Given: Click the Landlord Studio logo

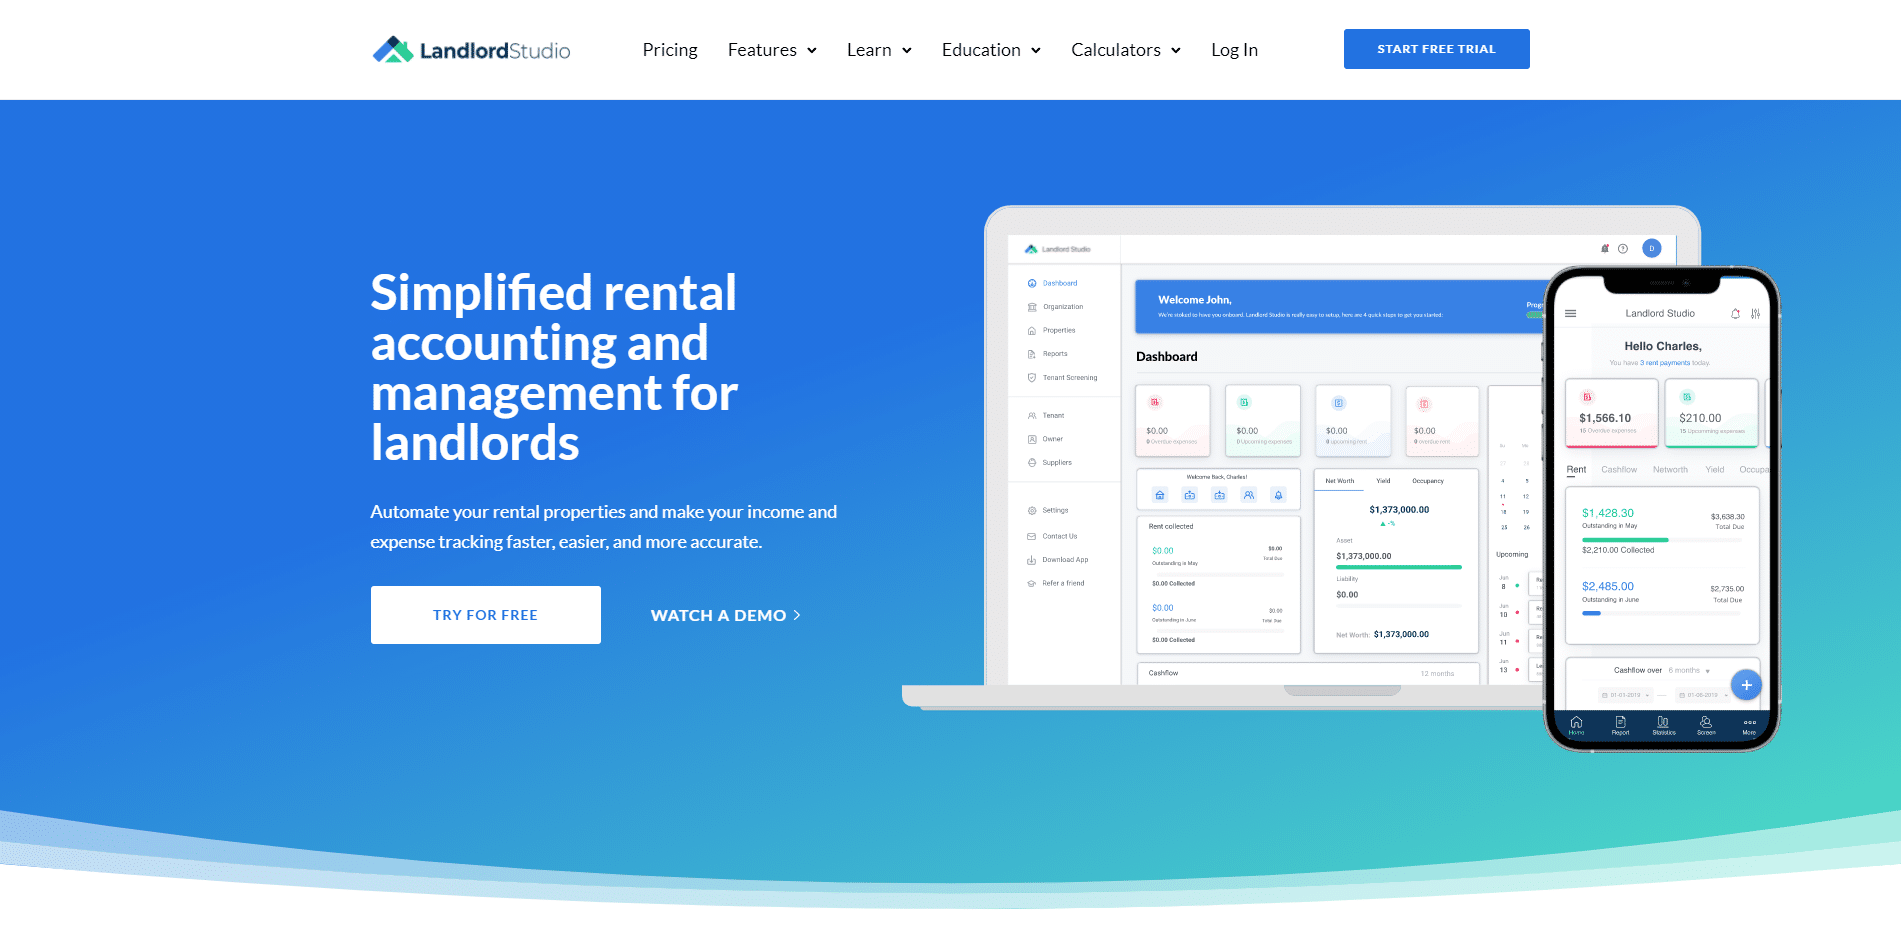Looking at the screenshot, I should (x=470, y=49).
